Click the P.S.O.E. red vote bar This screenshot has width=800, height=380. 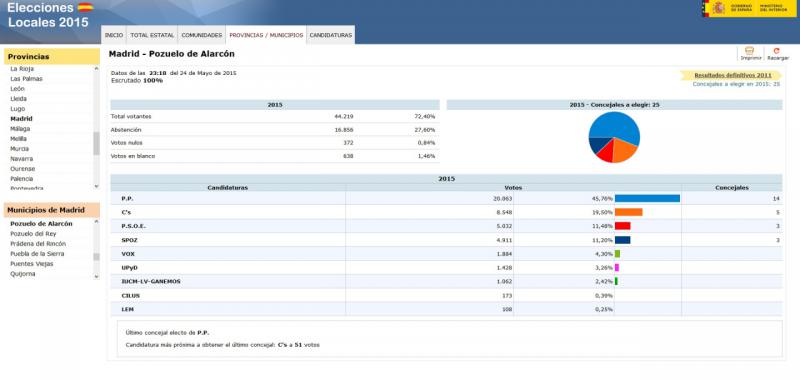coord(622,226)
